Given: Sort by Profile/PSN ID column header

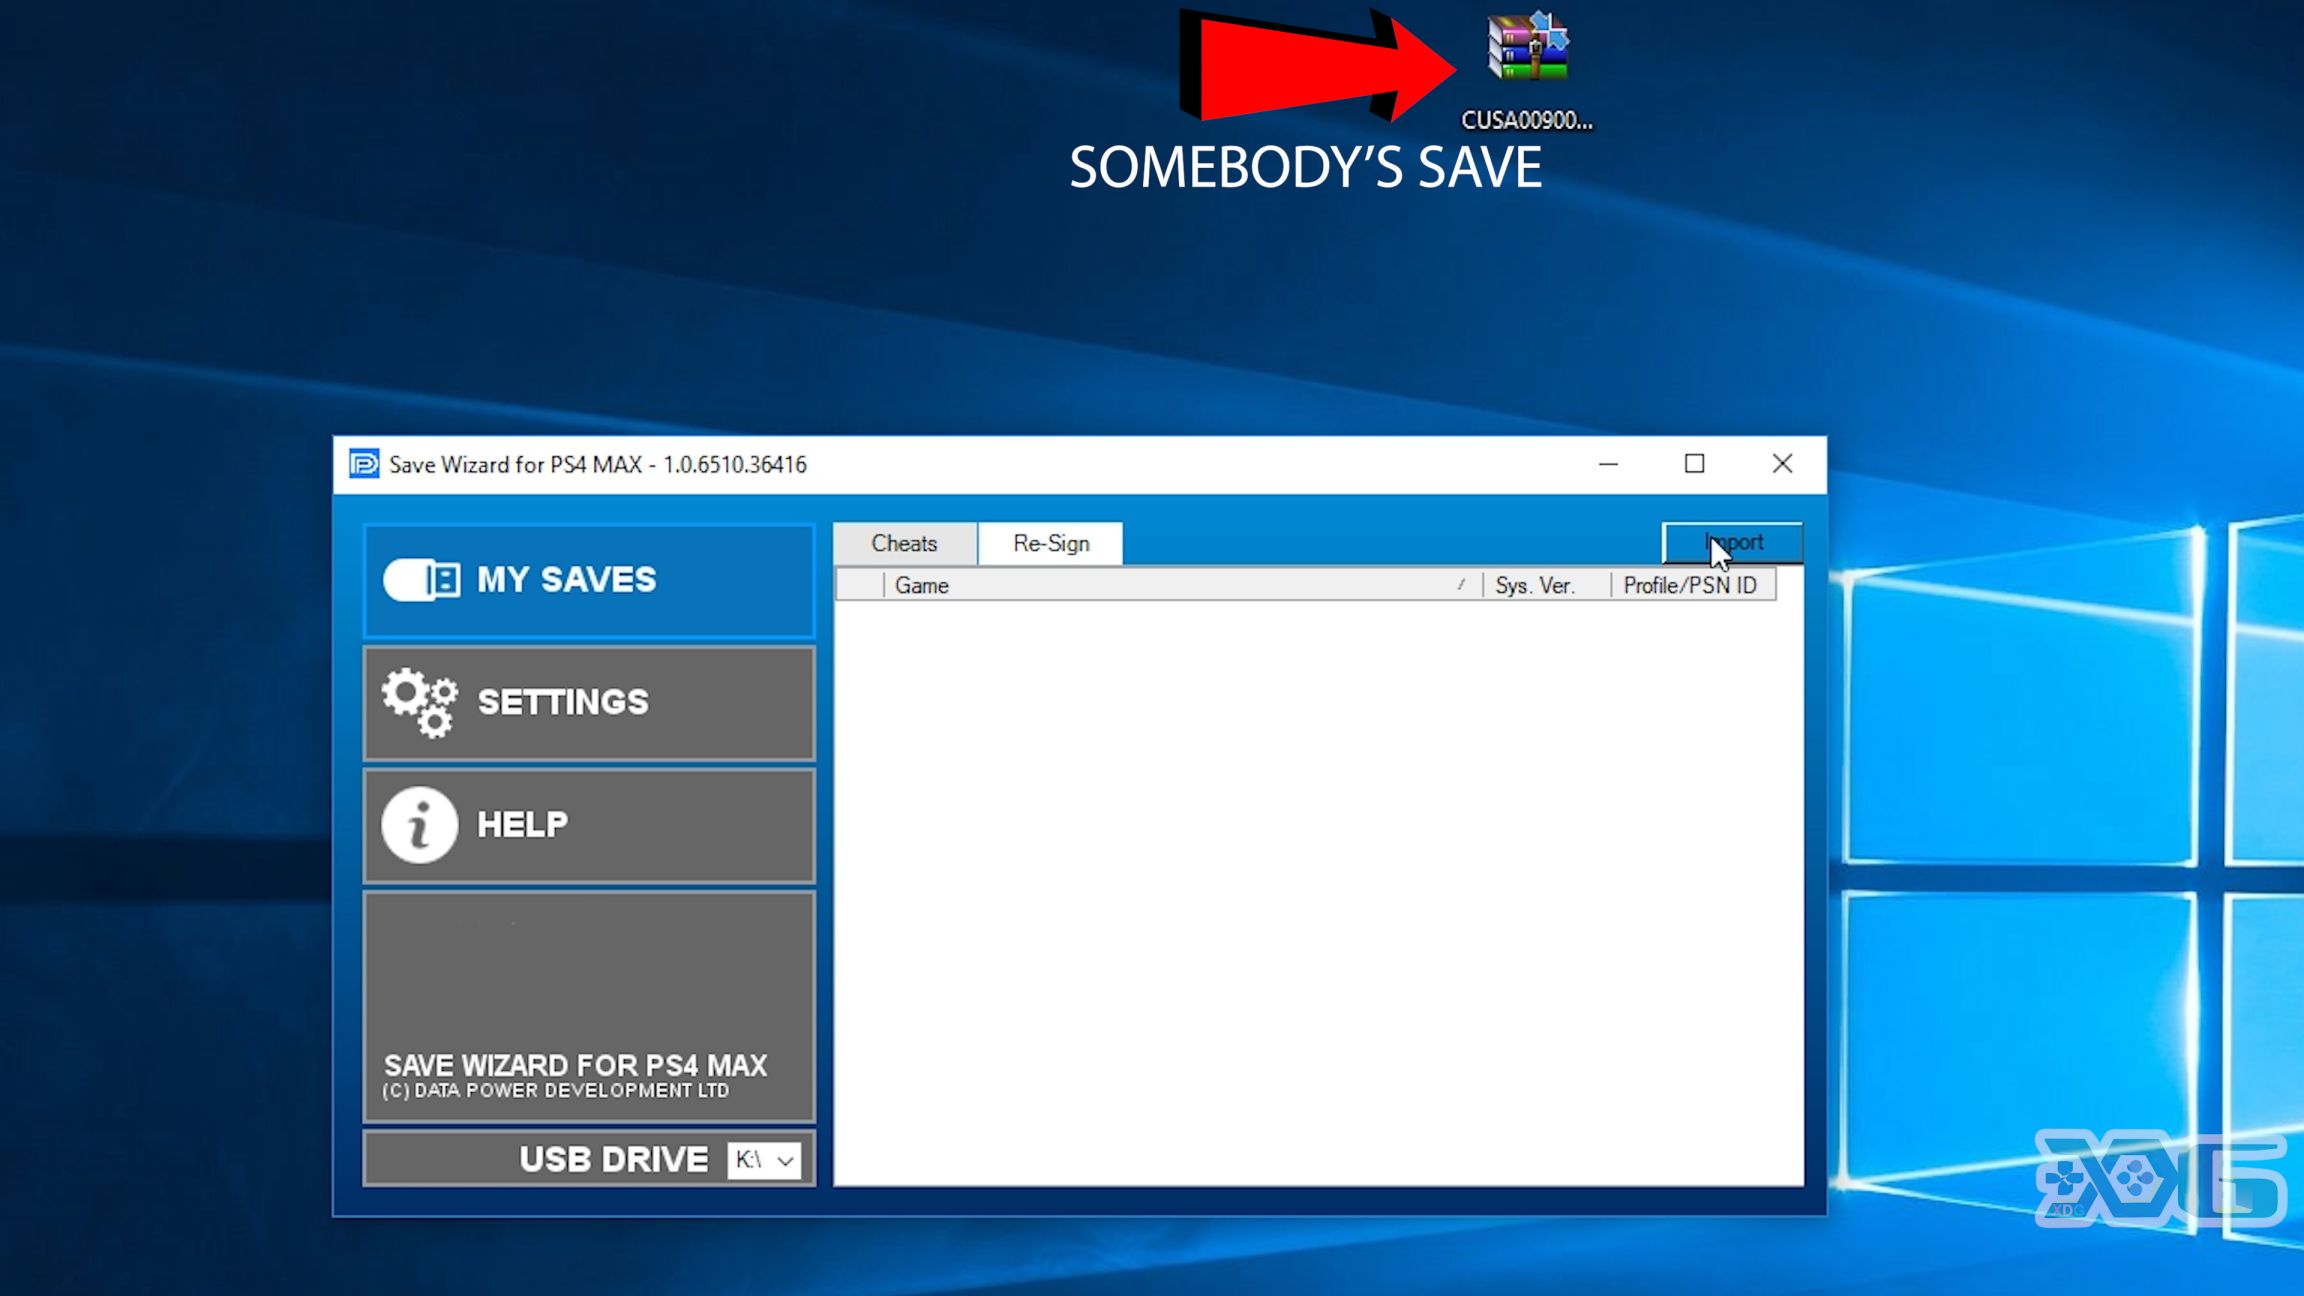Looking at the screenshot, I should (x=1693, y=585).
